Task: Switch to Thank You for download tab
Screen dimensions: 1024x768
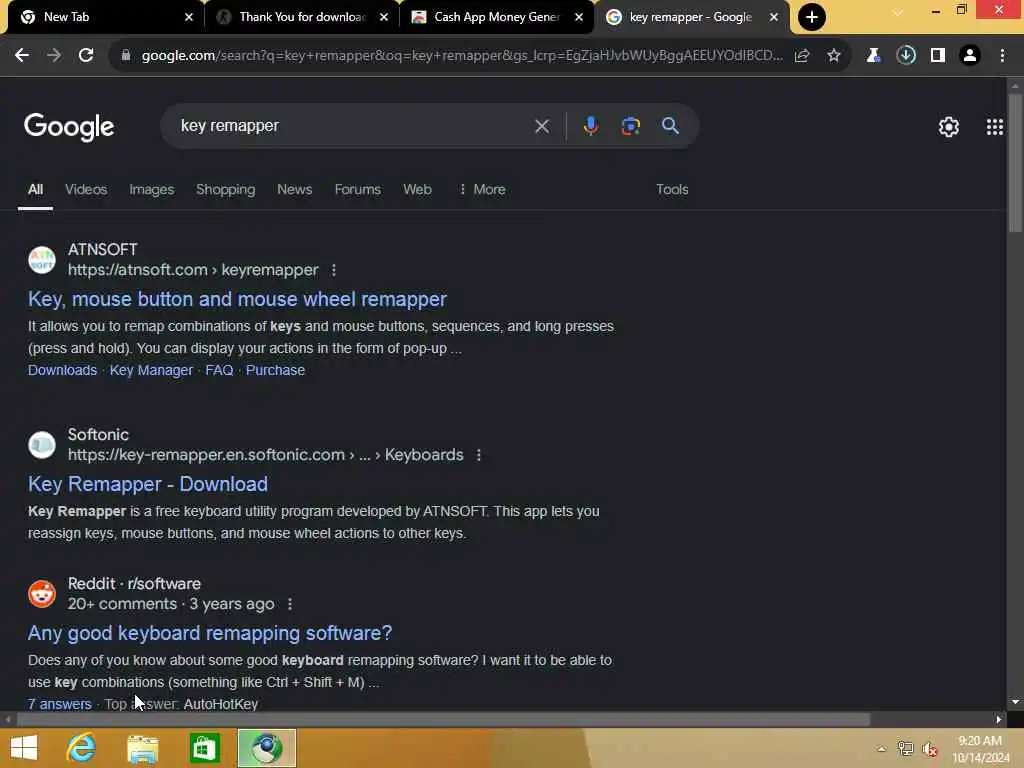Action: 301,17
